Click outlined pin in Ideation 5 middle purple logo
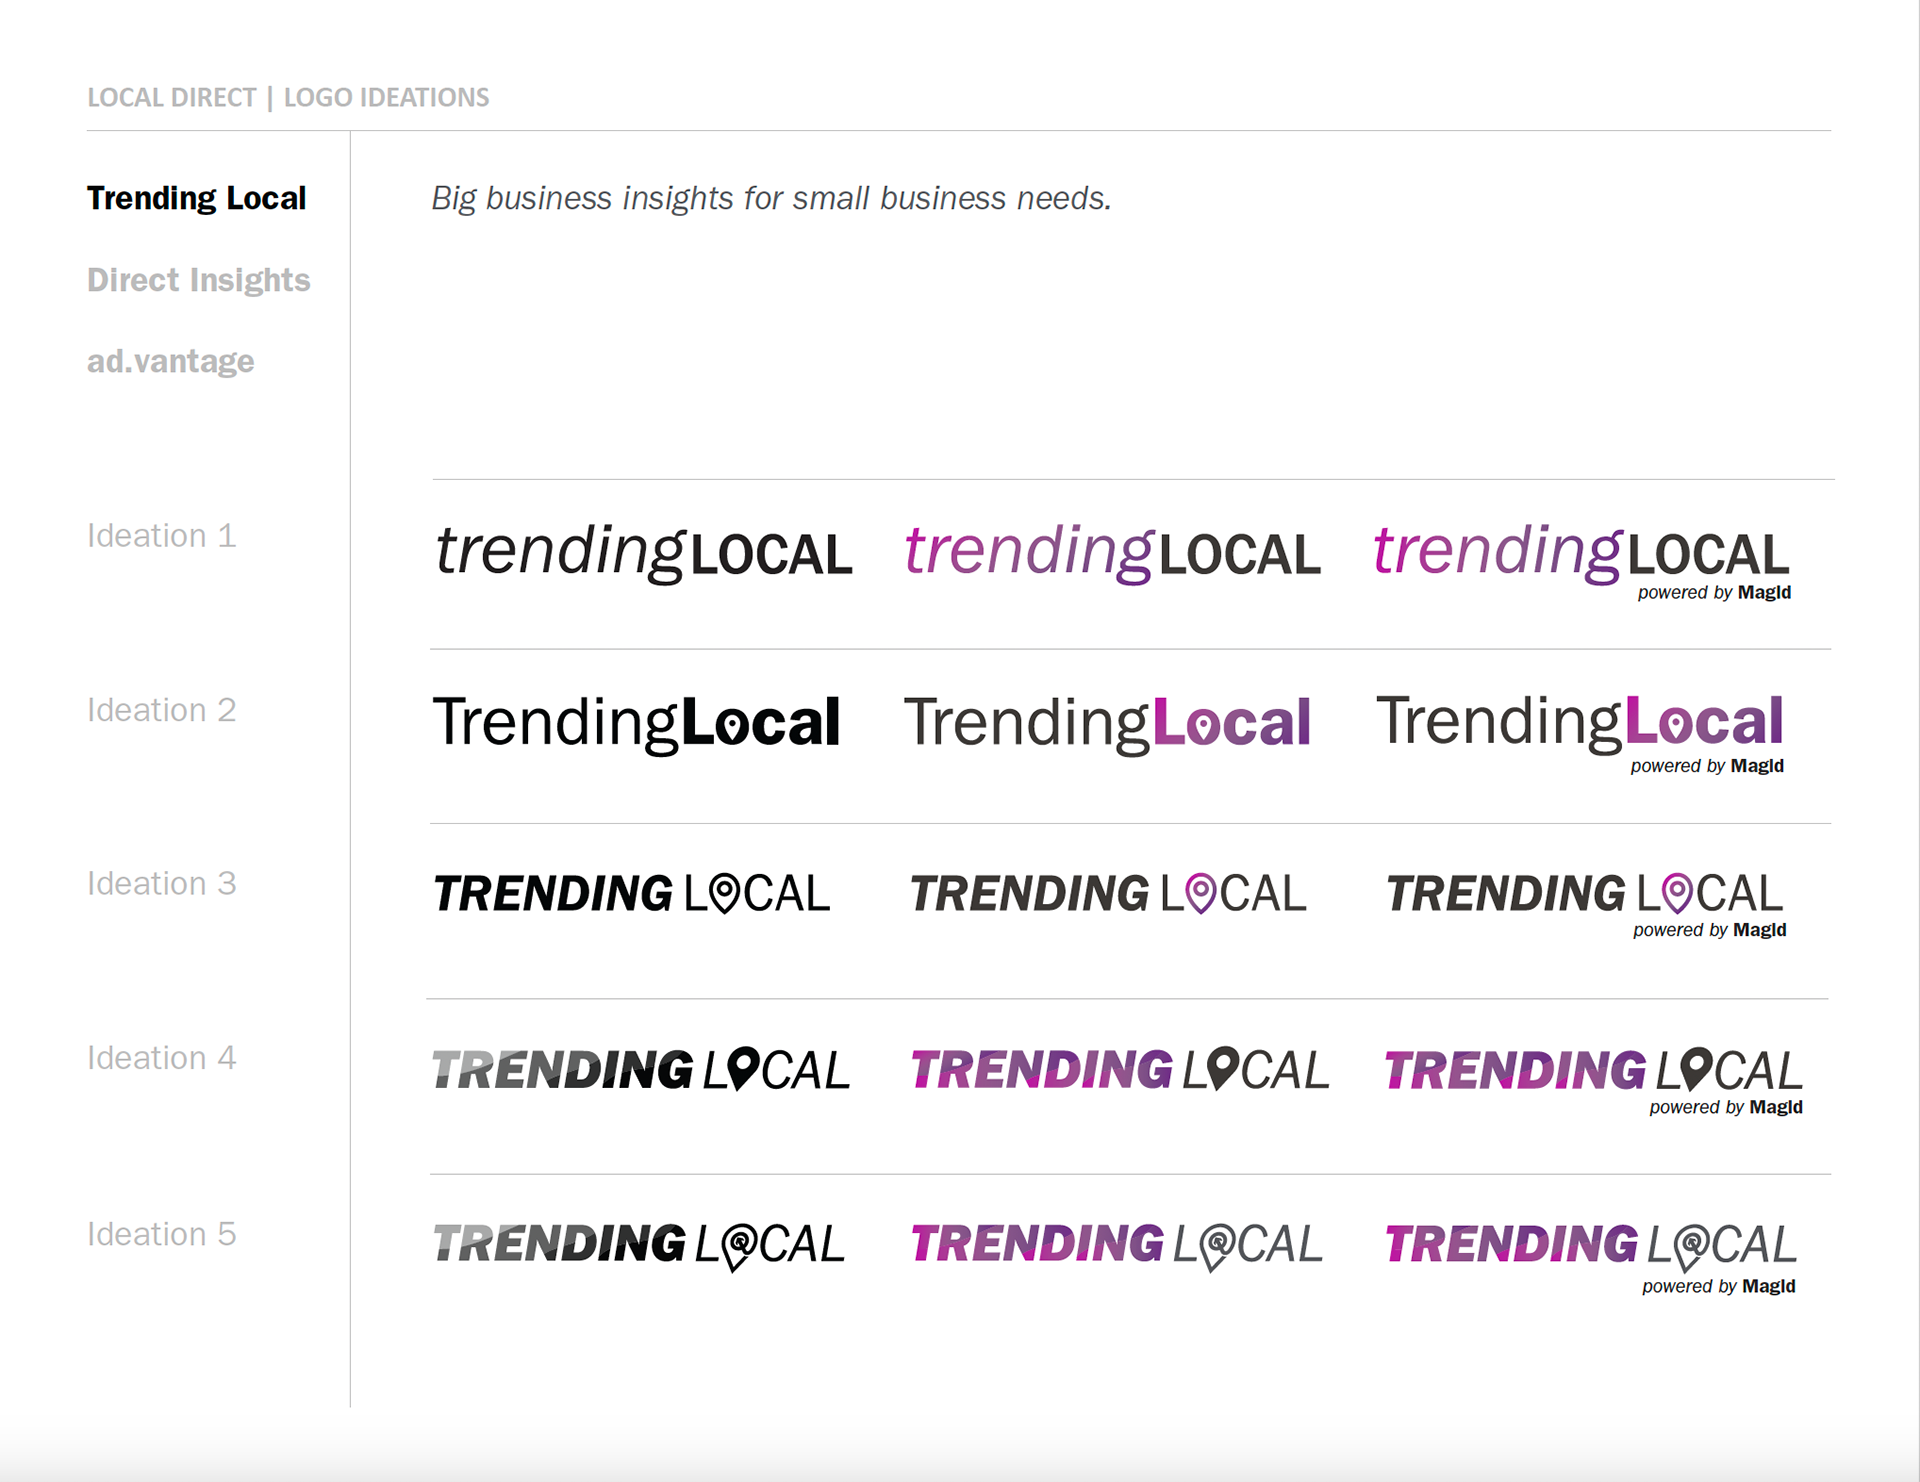The image size is (1920, 1482). click(x=1218, y=1246)
